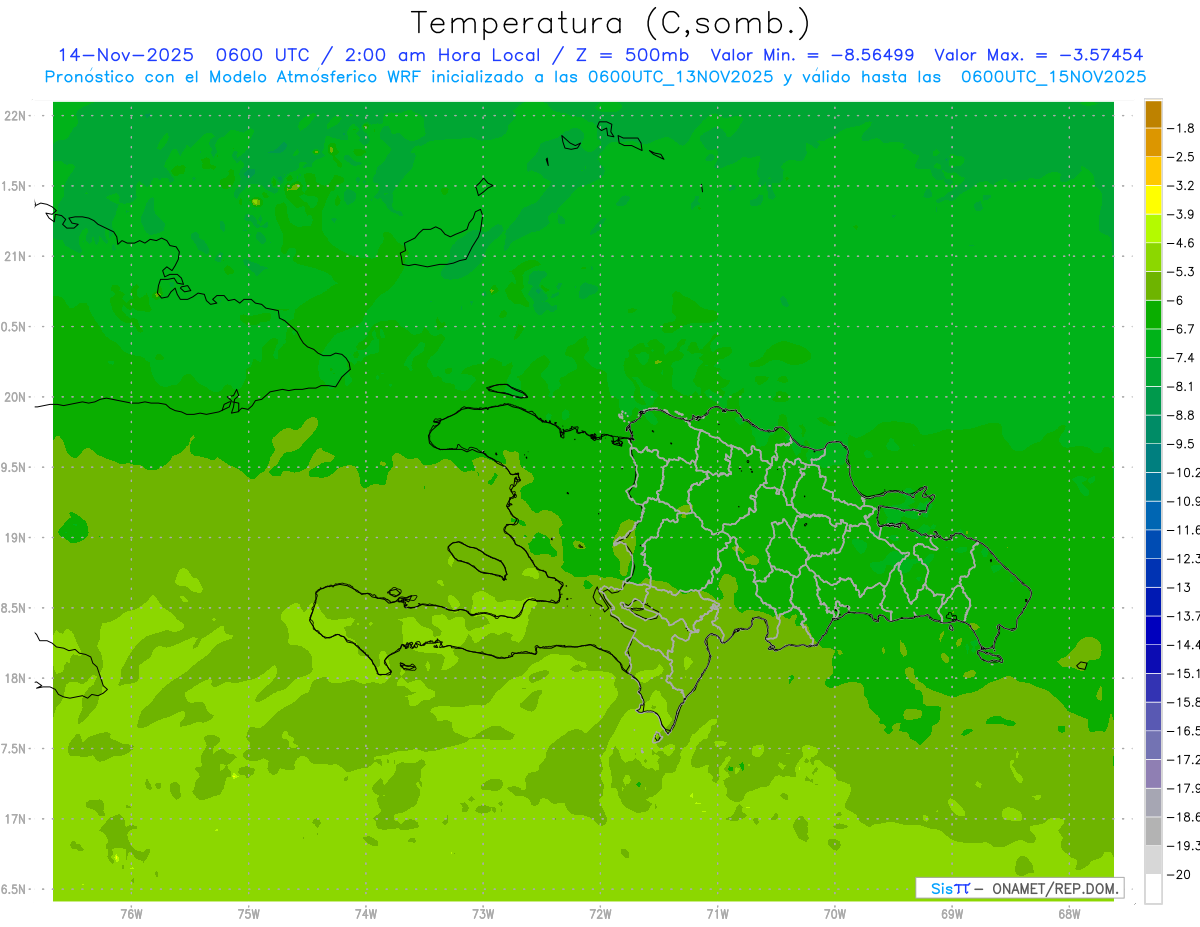Pick the light green swatch between -4.6 and -5.3
The image size is (1200, 927).
click(x=1153, y=257)
